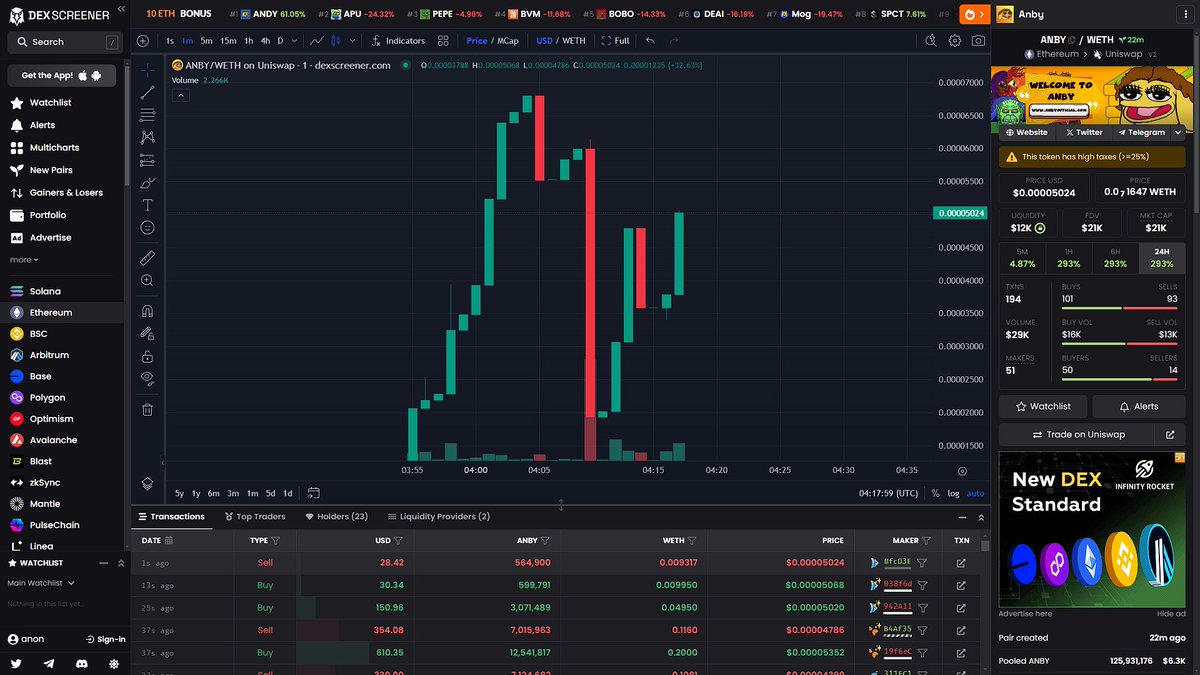
Task: Toggle auto scale on price axis
Action: point(975,493)
